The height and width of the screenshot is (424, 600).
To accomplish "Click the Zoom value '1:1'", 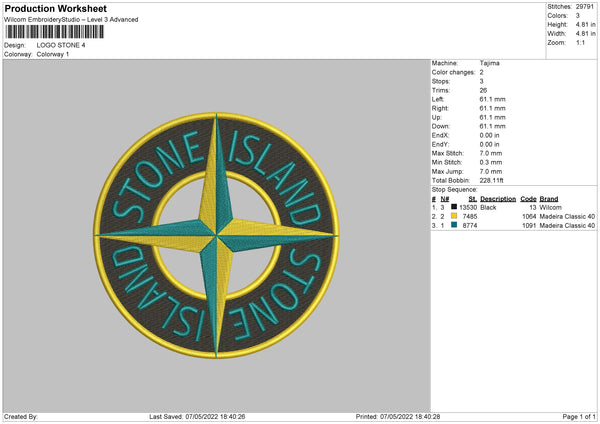I will 580,43.
